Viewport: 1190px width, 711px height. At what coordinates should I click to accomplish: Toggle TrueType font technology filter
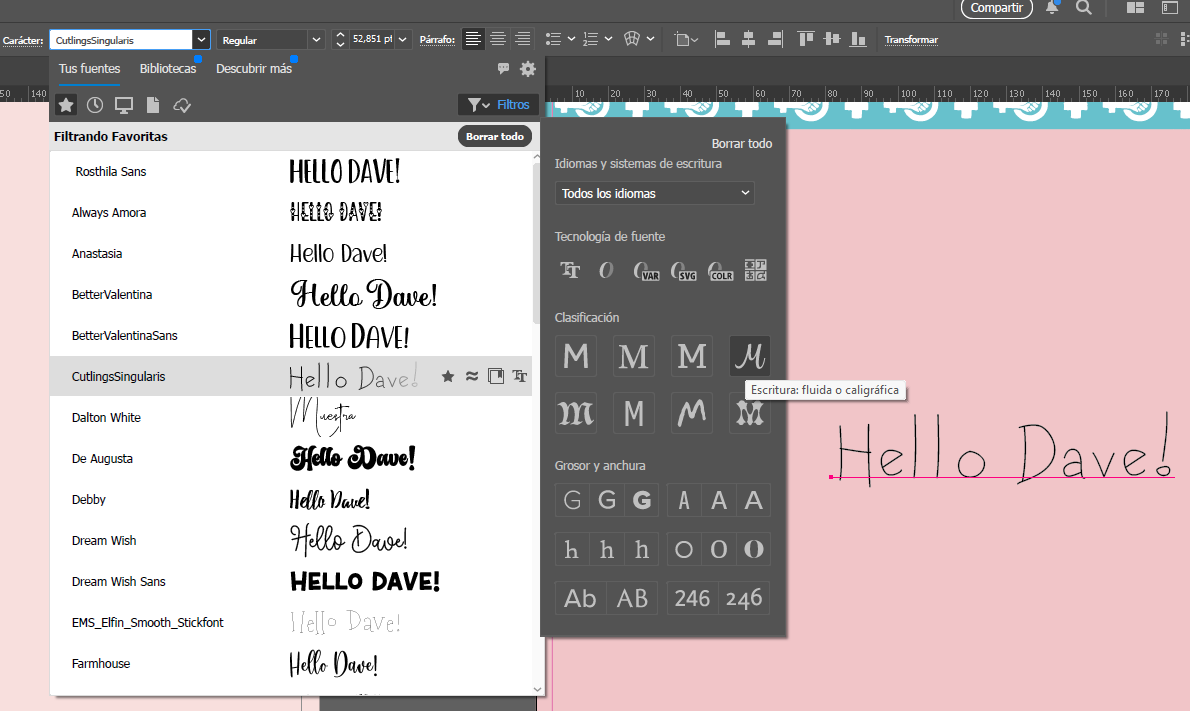(x=570, y=270)
